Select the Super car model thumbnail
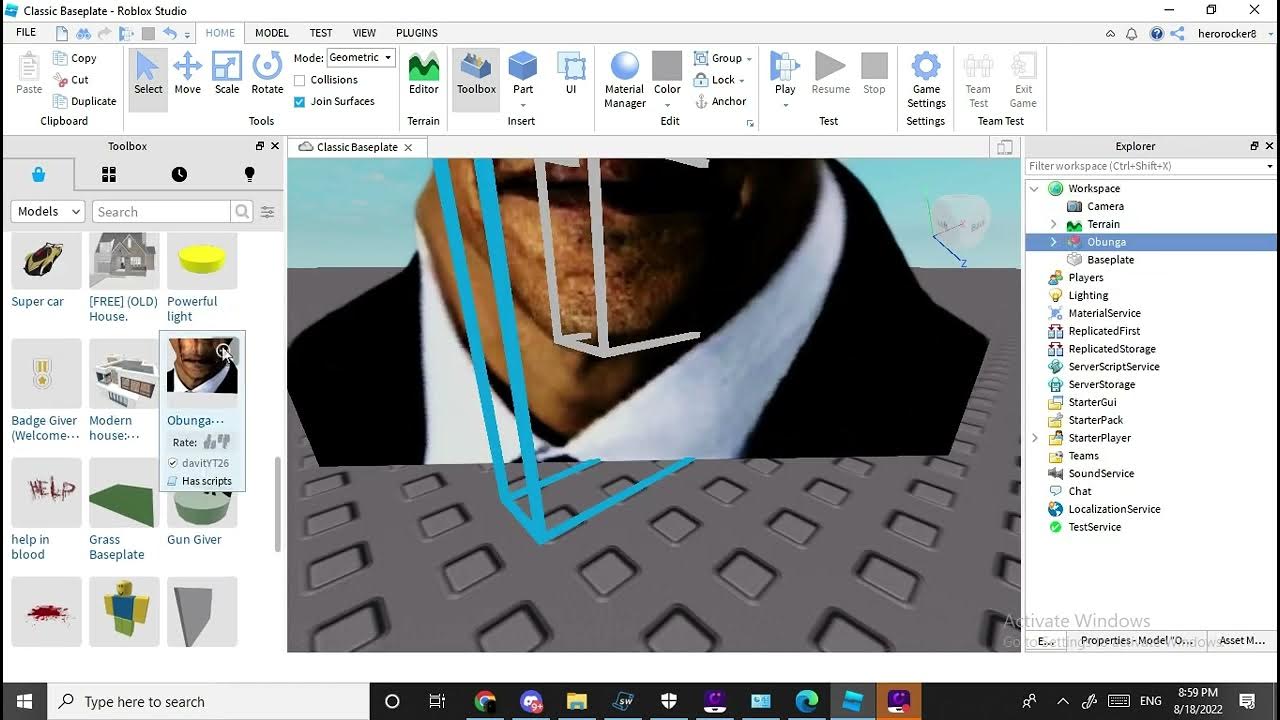The width and height of the screenshot is (1280, 720). tap(46, 260)
